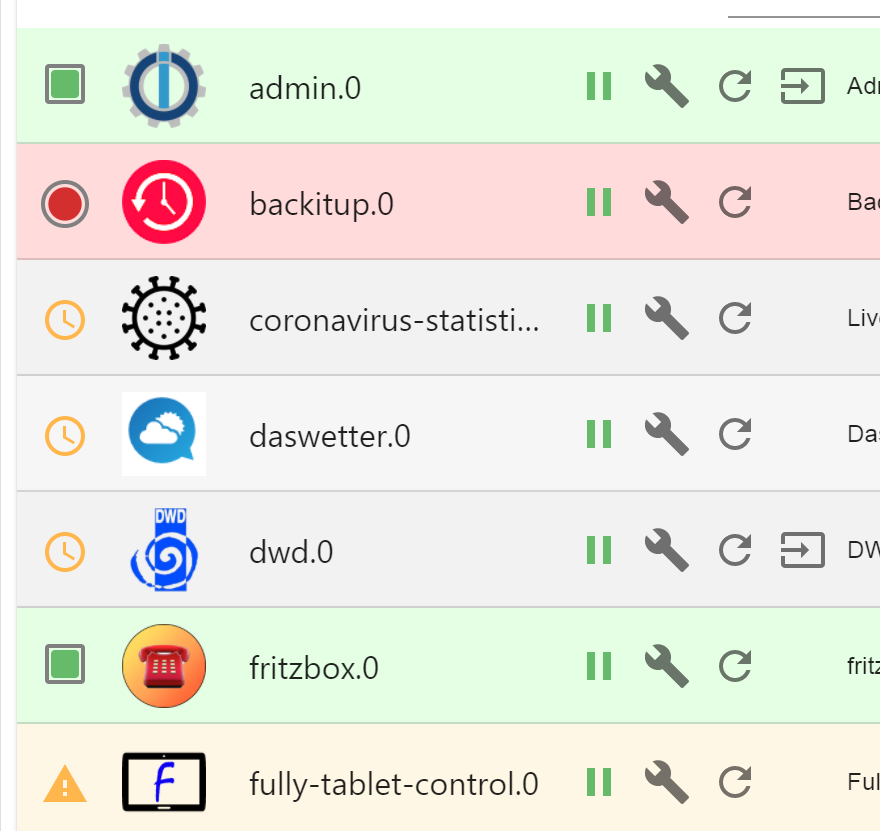The image size is (880, 831).
Task: Click the red status circle of backitup.0
Action: tap(64, 202)
